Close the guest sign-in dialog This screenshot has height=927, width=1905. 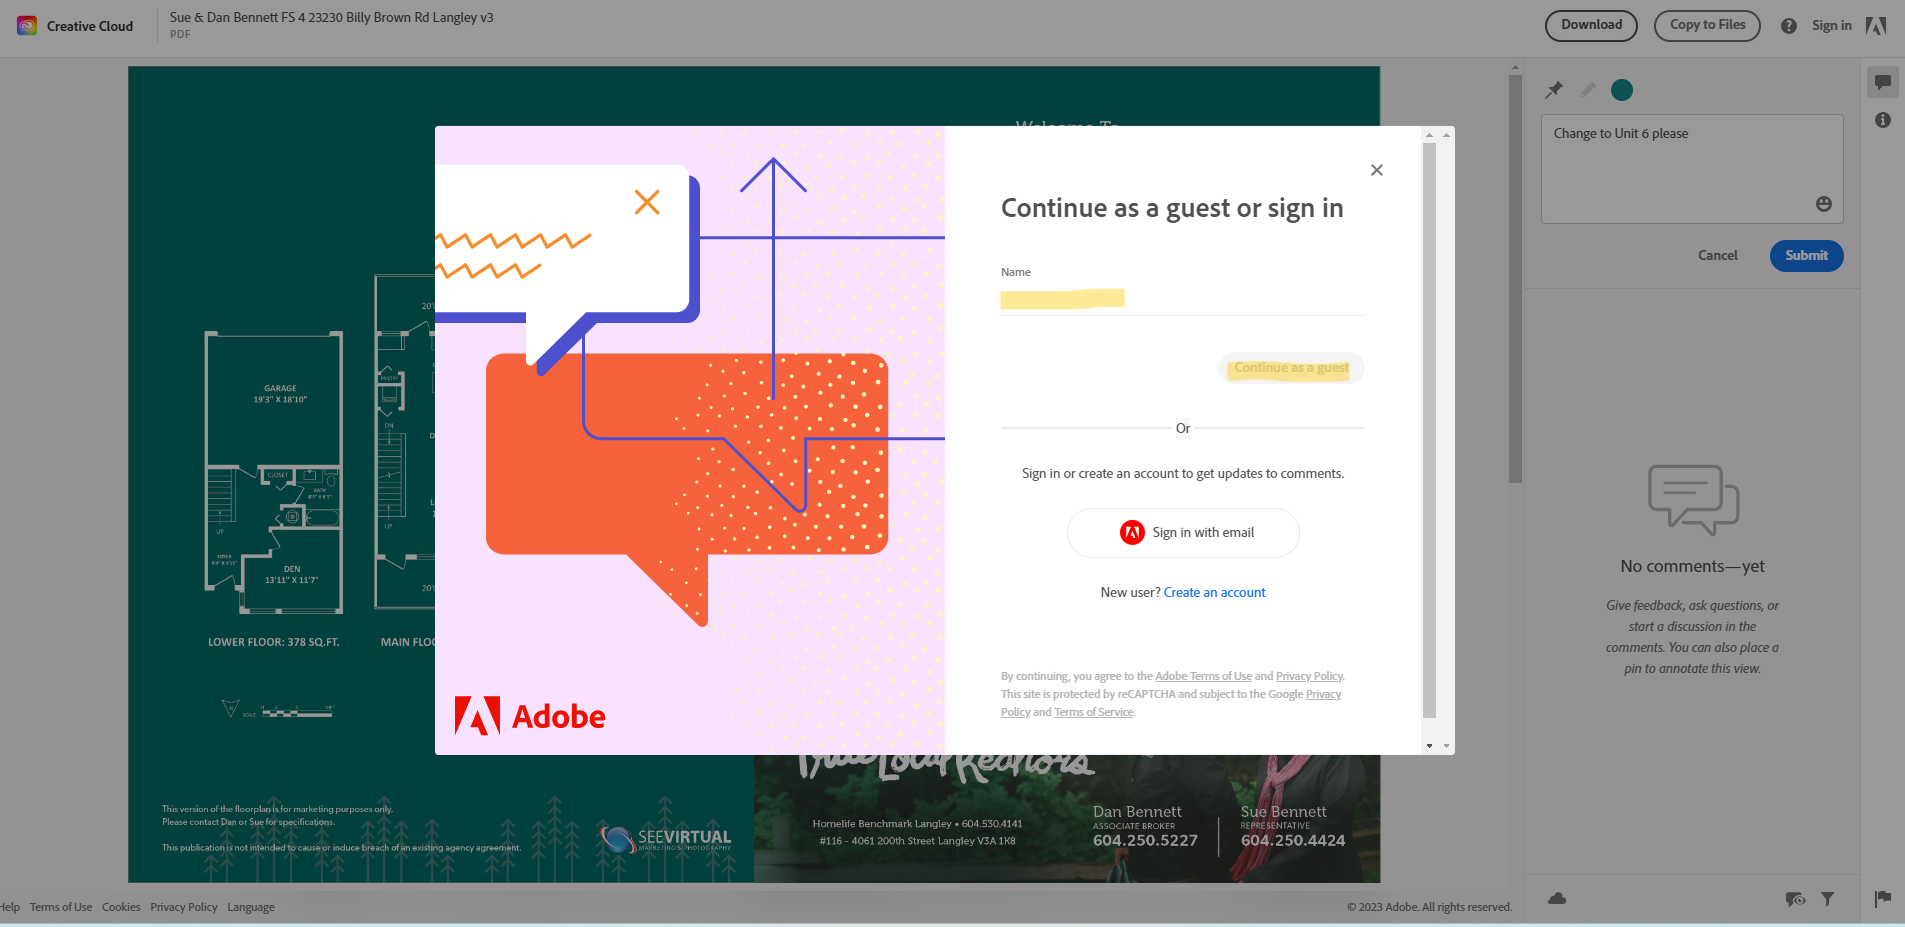coord(1377,170)
